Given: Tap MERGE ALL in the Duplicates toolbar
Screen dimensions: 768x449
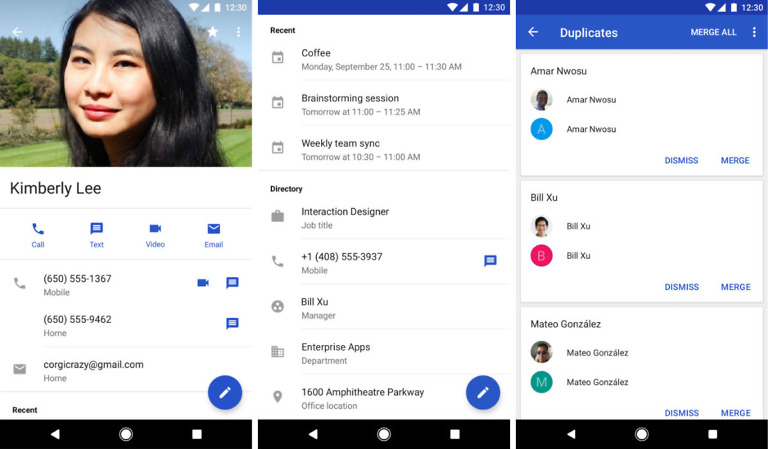Looking at the screenshot, I should point(713,32).
